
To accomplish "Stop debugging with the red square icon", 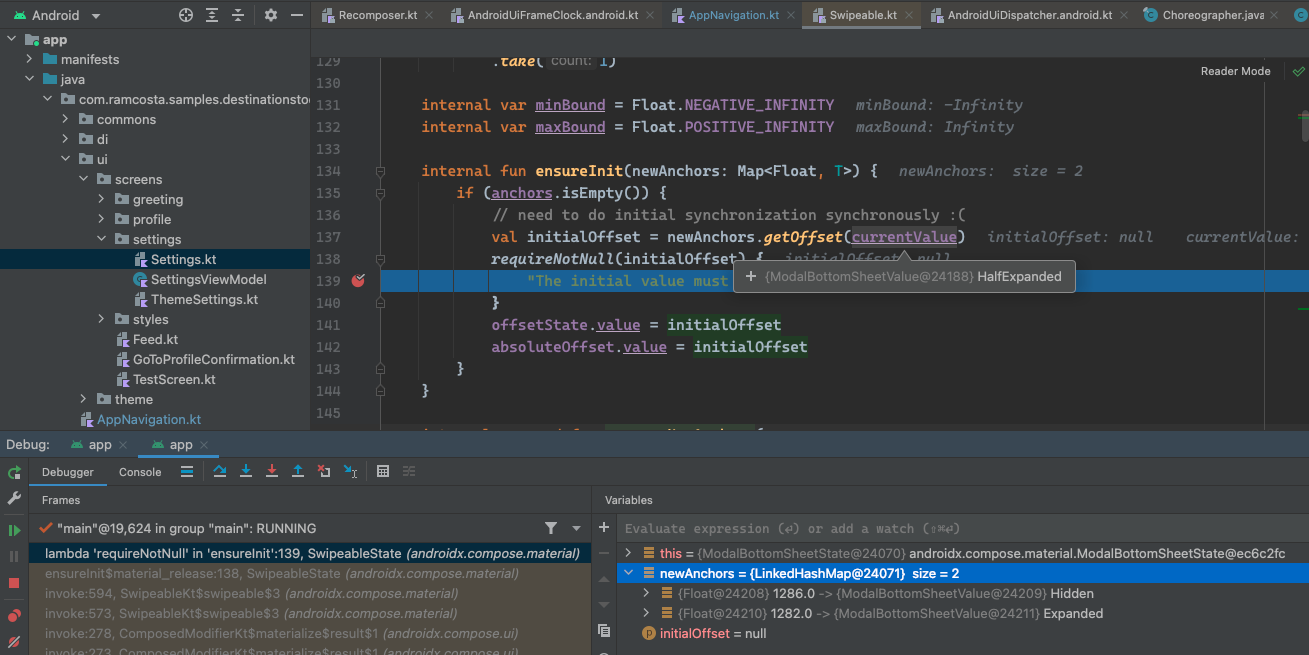I will 14,583.
